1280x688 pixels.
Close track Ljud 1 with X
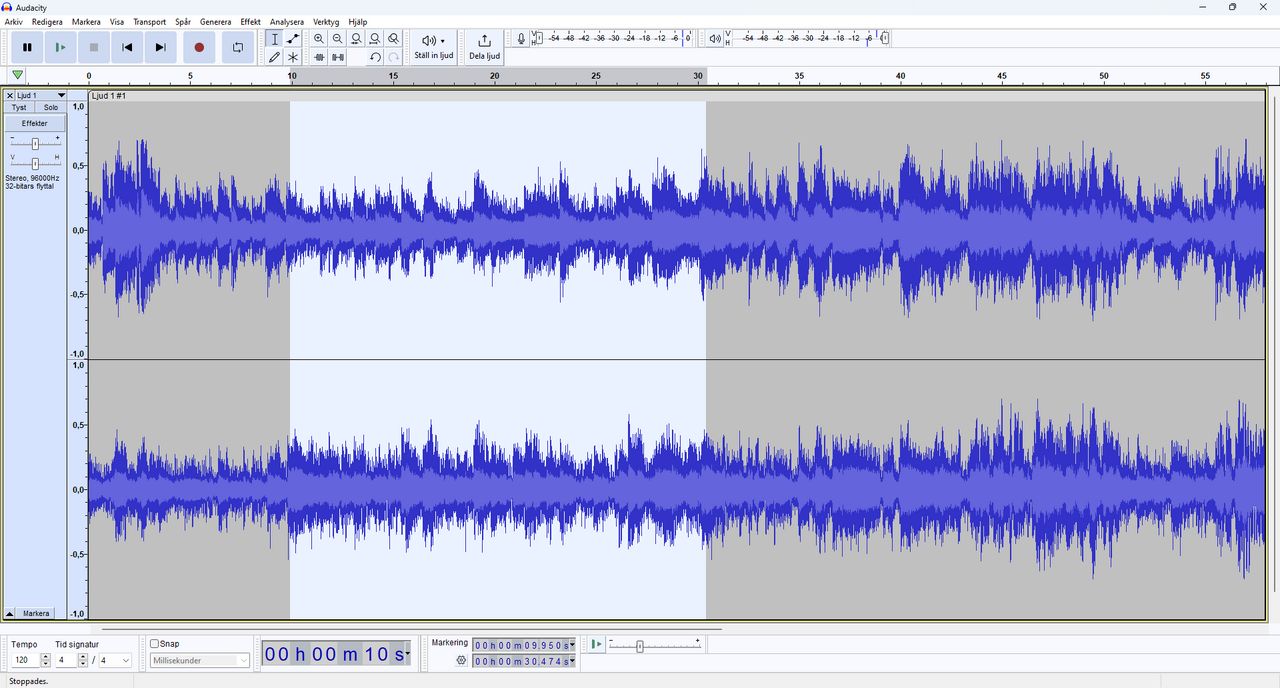click(10, 95)
